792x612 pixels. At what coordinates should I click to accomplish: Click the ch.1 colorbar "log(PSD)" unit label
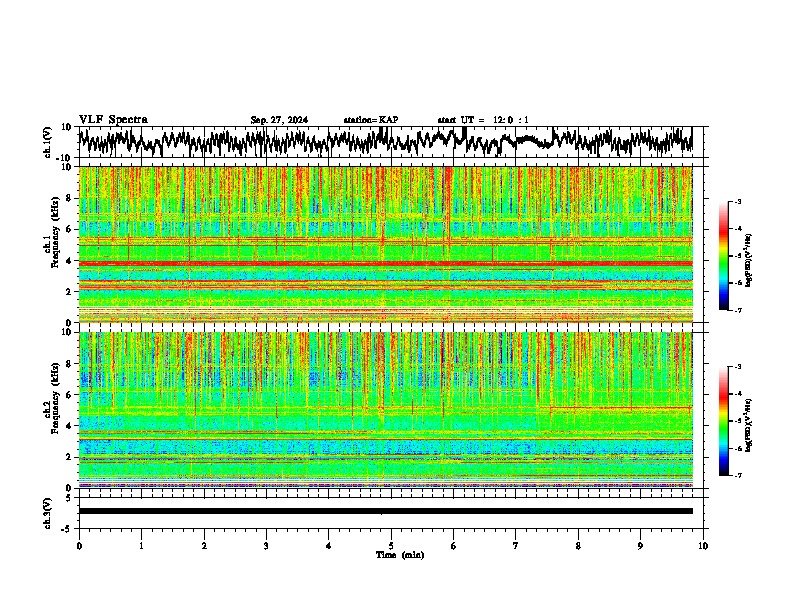(749, 260)
